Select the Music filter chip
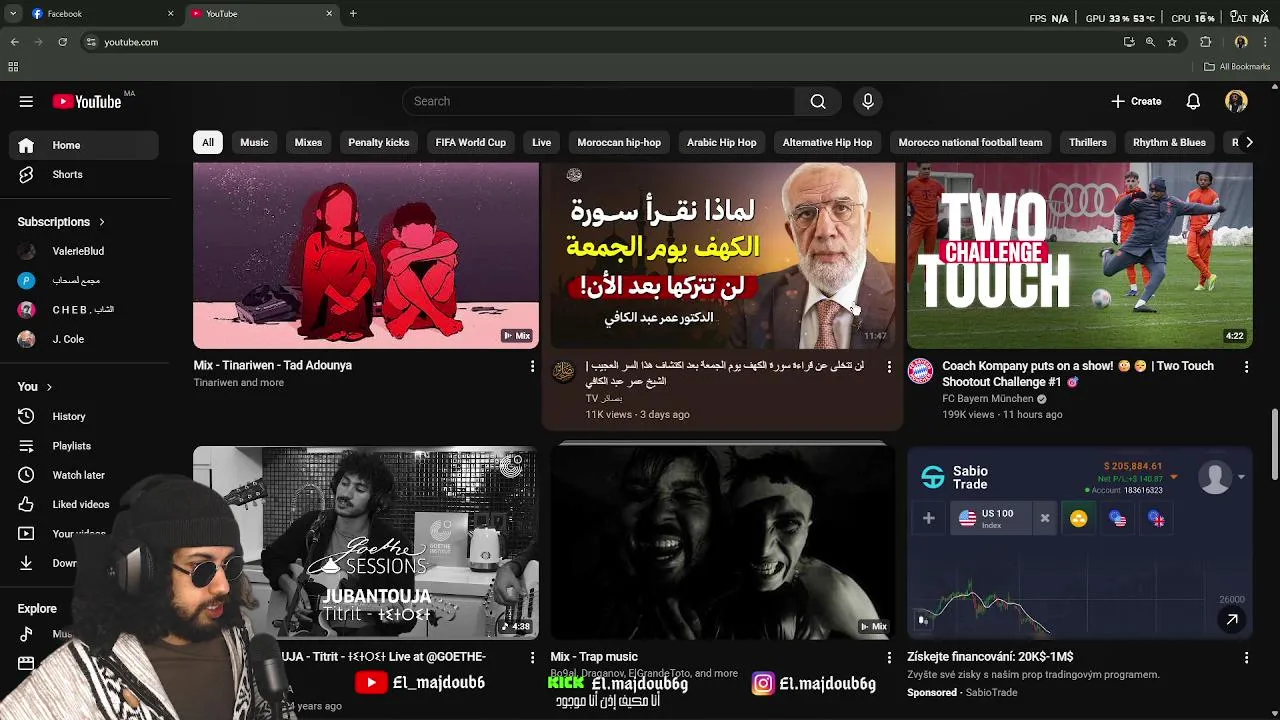The height and width of the screenshot is (720, 1280). click(x=254, y=142)
